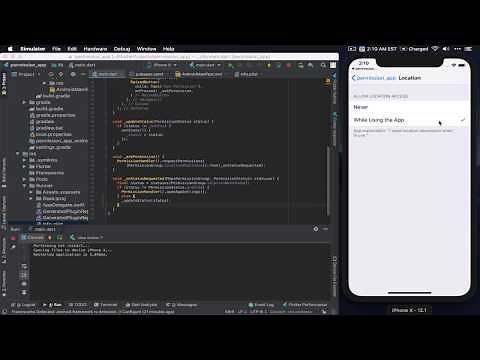Expand the Assets.xcassets folder
The height and width of the screenshot is (360, 480).
pyautogui.click(x=31, y=192)
